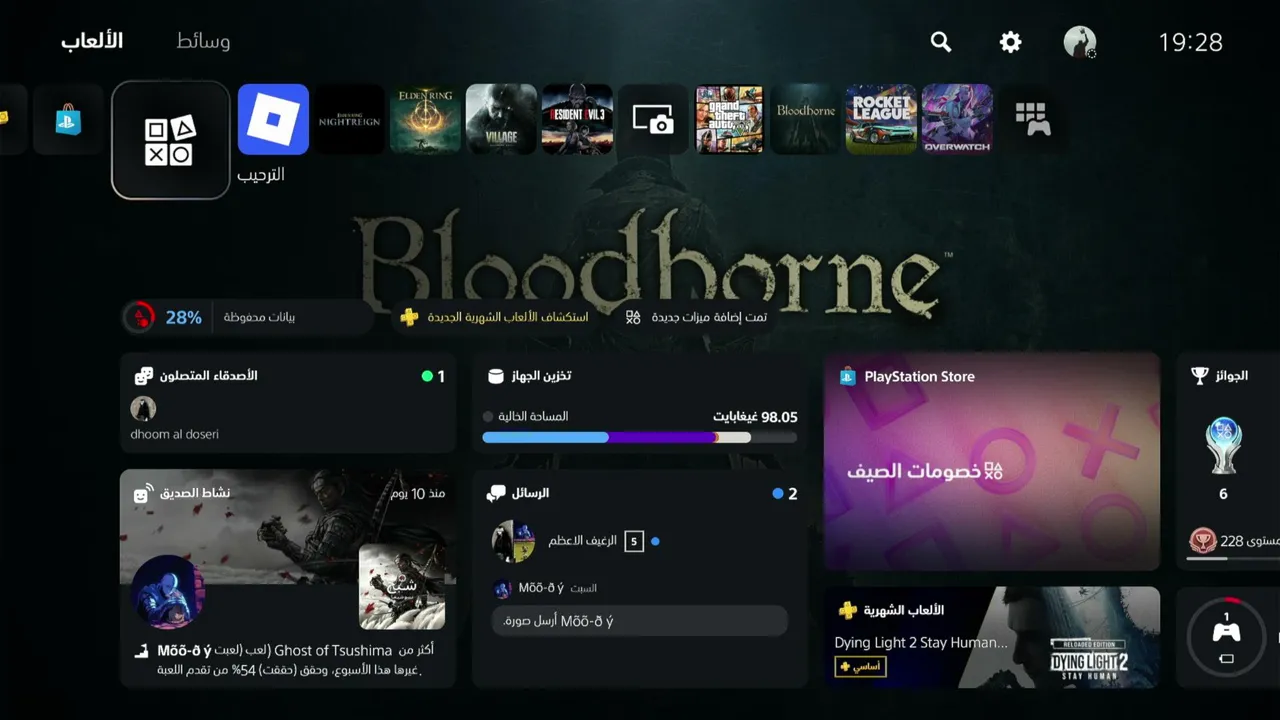Switch to the الألعاب tab
1280x720 pixels.
click(x=92, y=41)
